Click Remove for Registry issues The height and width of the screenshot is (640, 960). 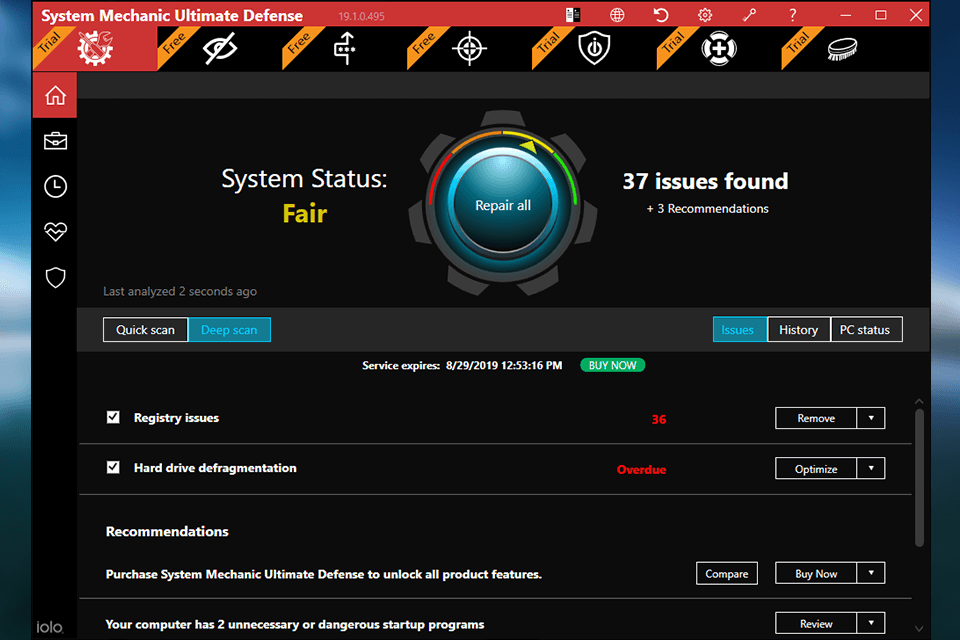click(816, 418)
